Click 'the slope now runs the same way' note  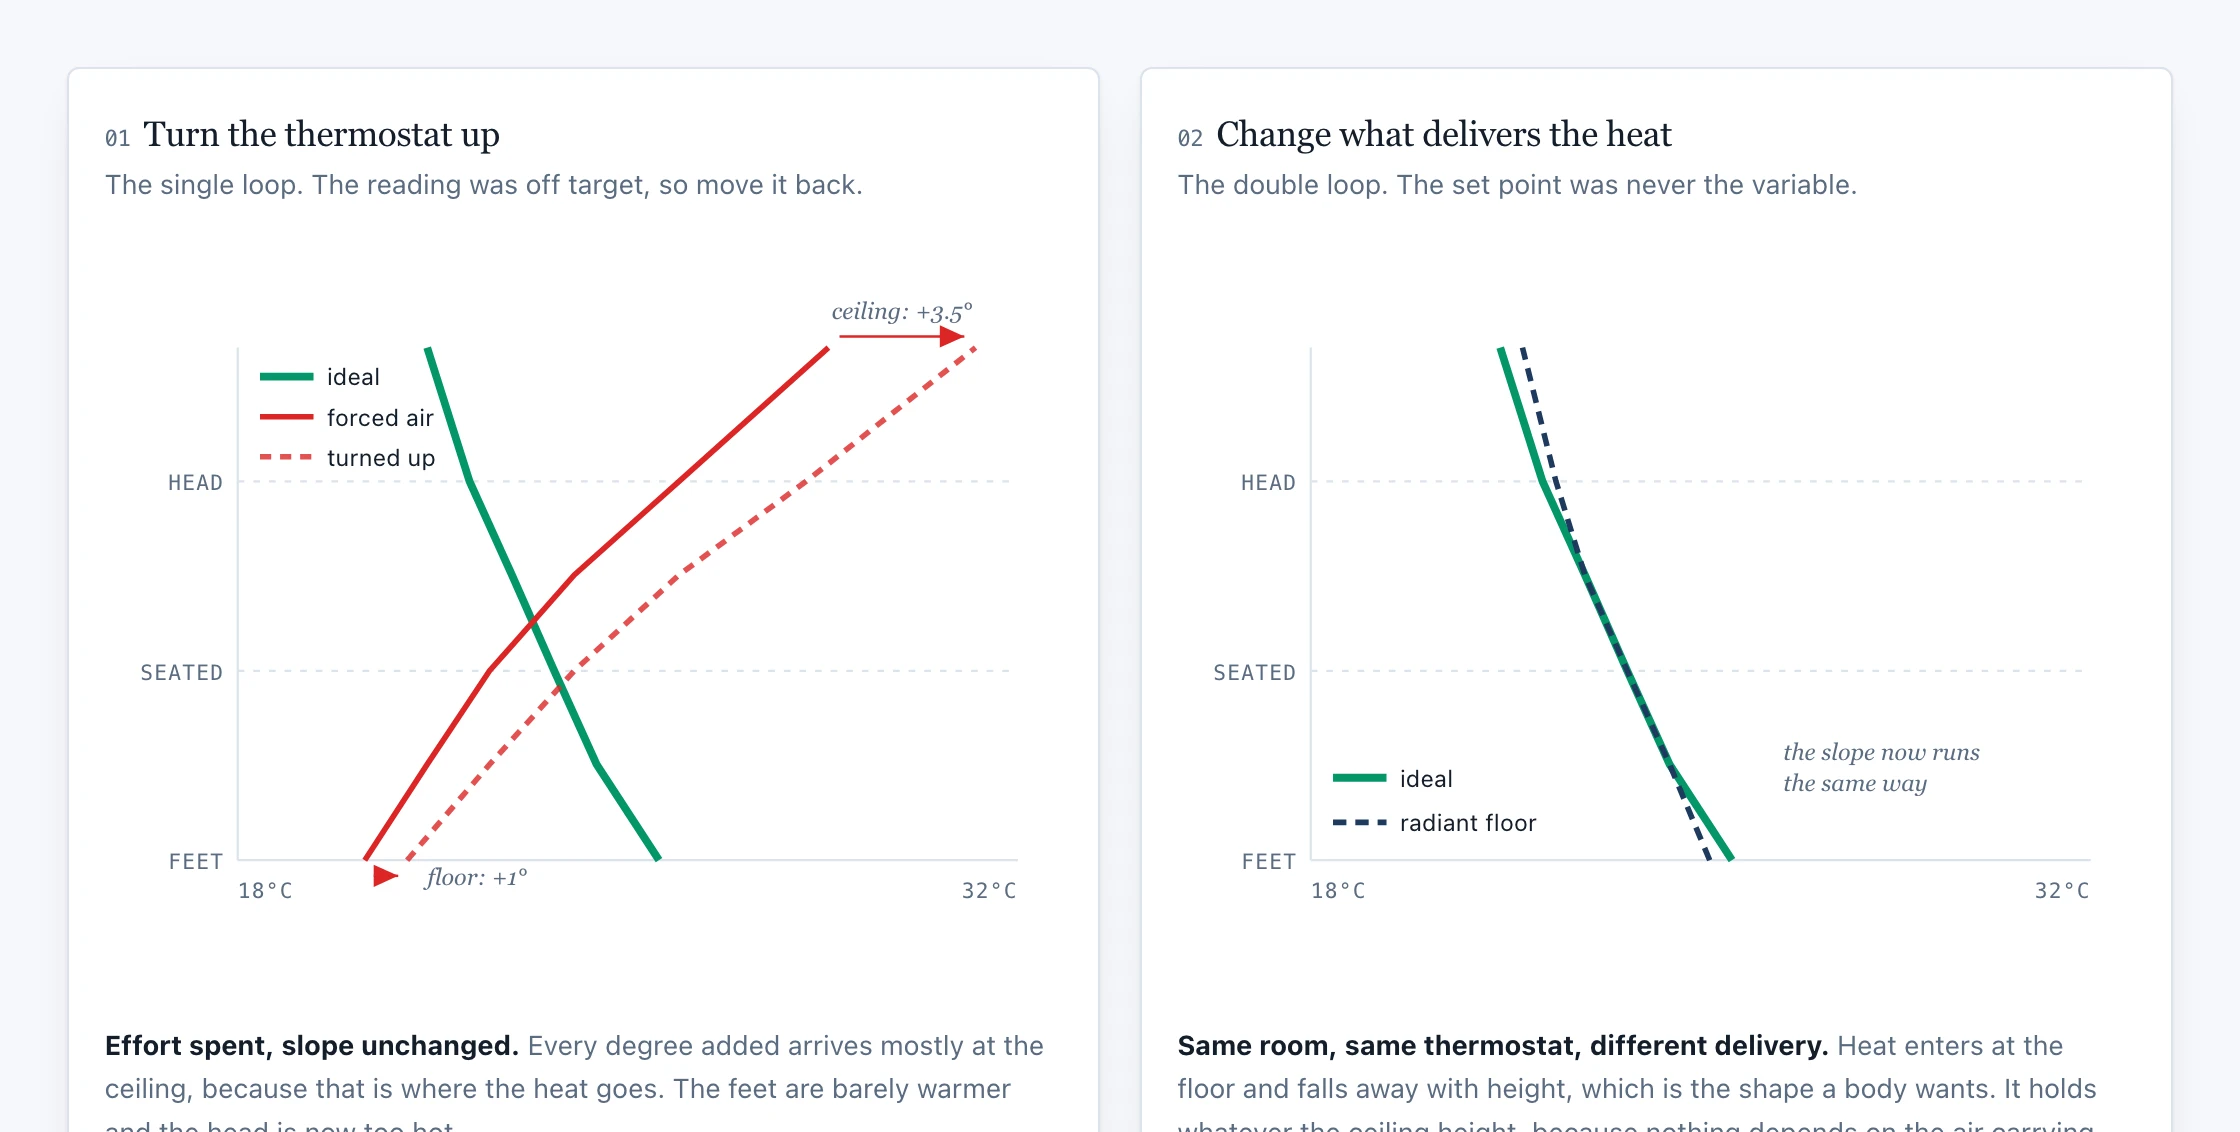point(1881,768)
